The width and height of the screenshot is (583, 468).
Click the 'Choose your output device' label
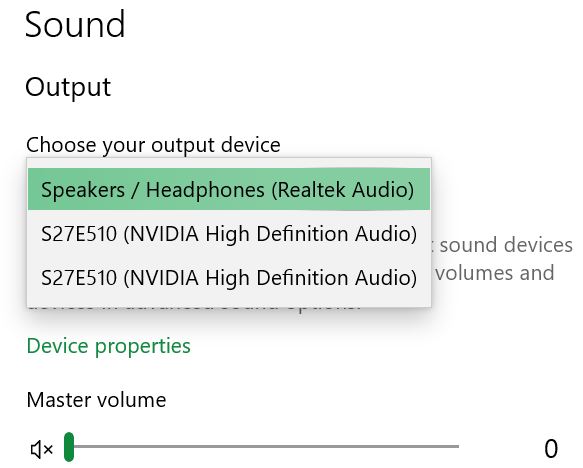(153, 145)
